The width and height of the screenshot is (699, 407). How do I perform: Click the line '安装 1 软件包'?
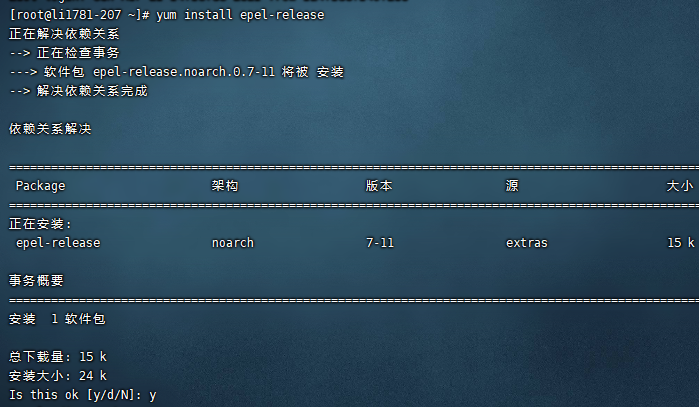point(57,319)
